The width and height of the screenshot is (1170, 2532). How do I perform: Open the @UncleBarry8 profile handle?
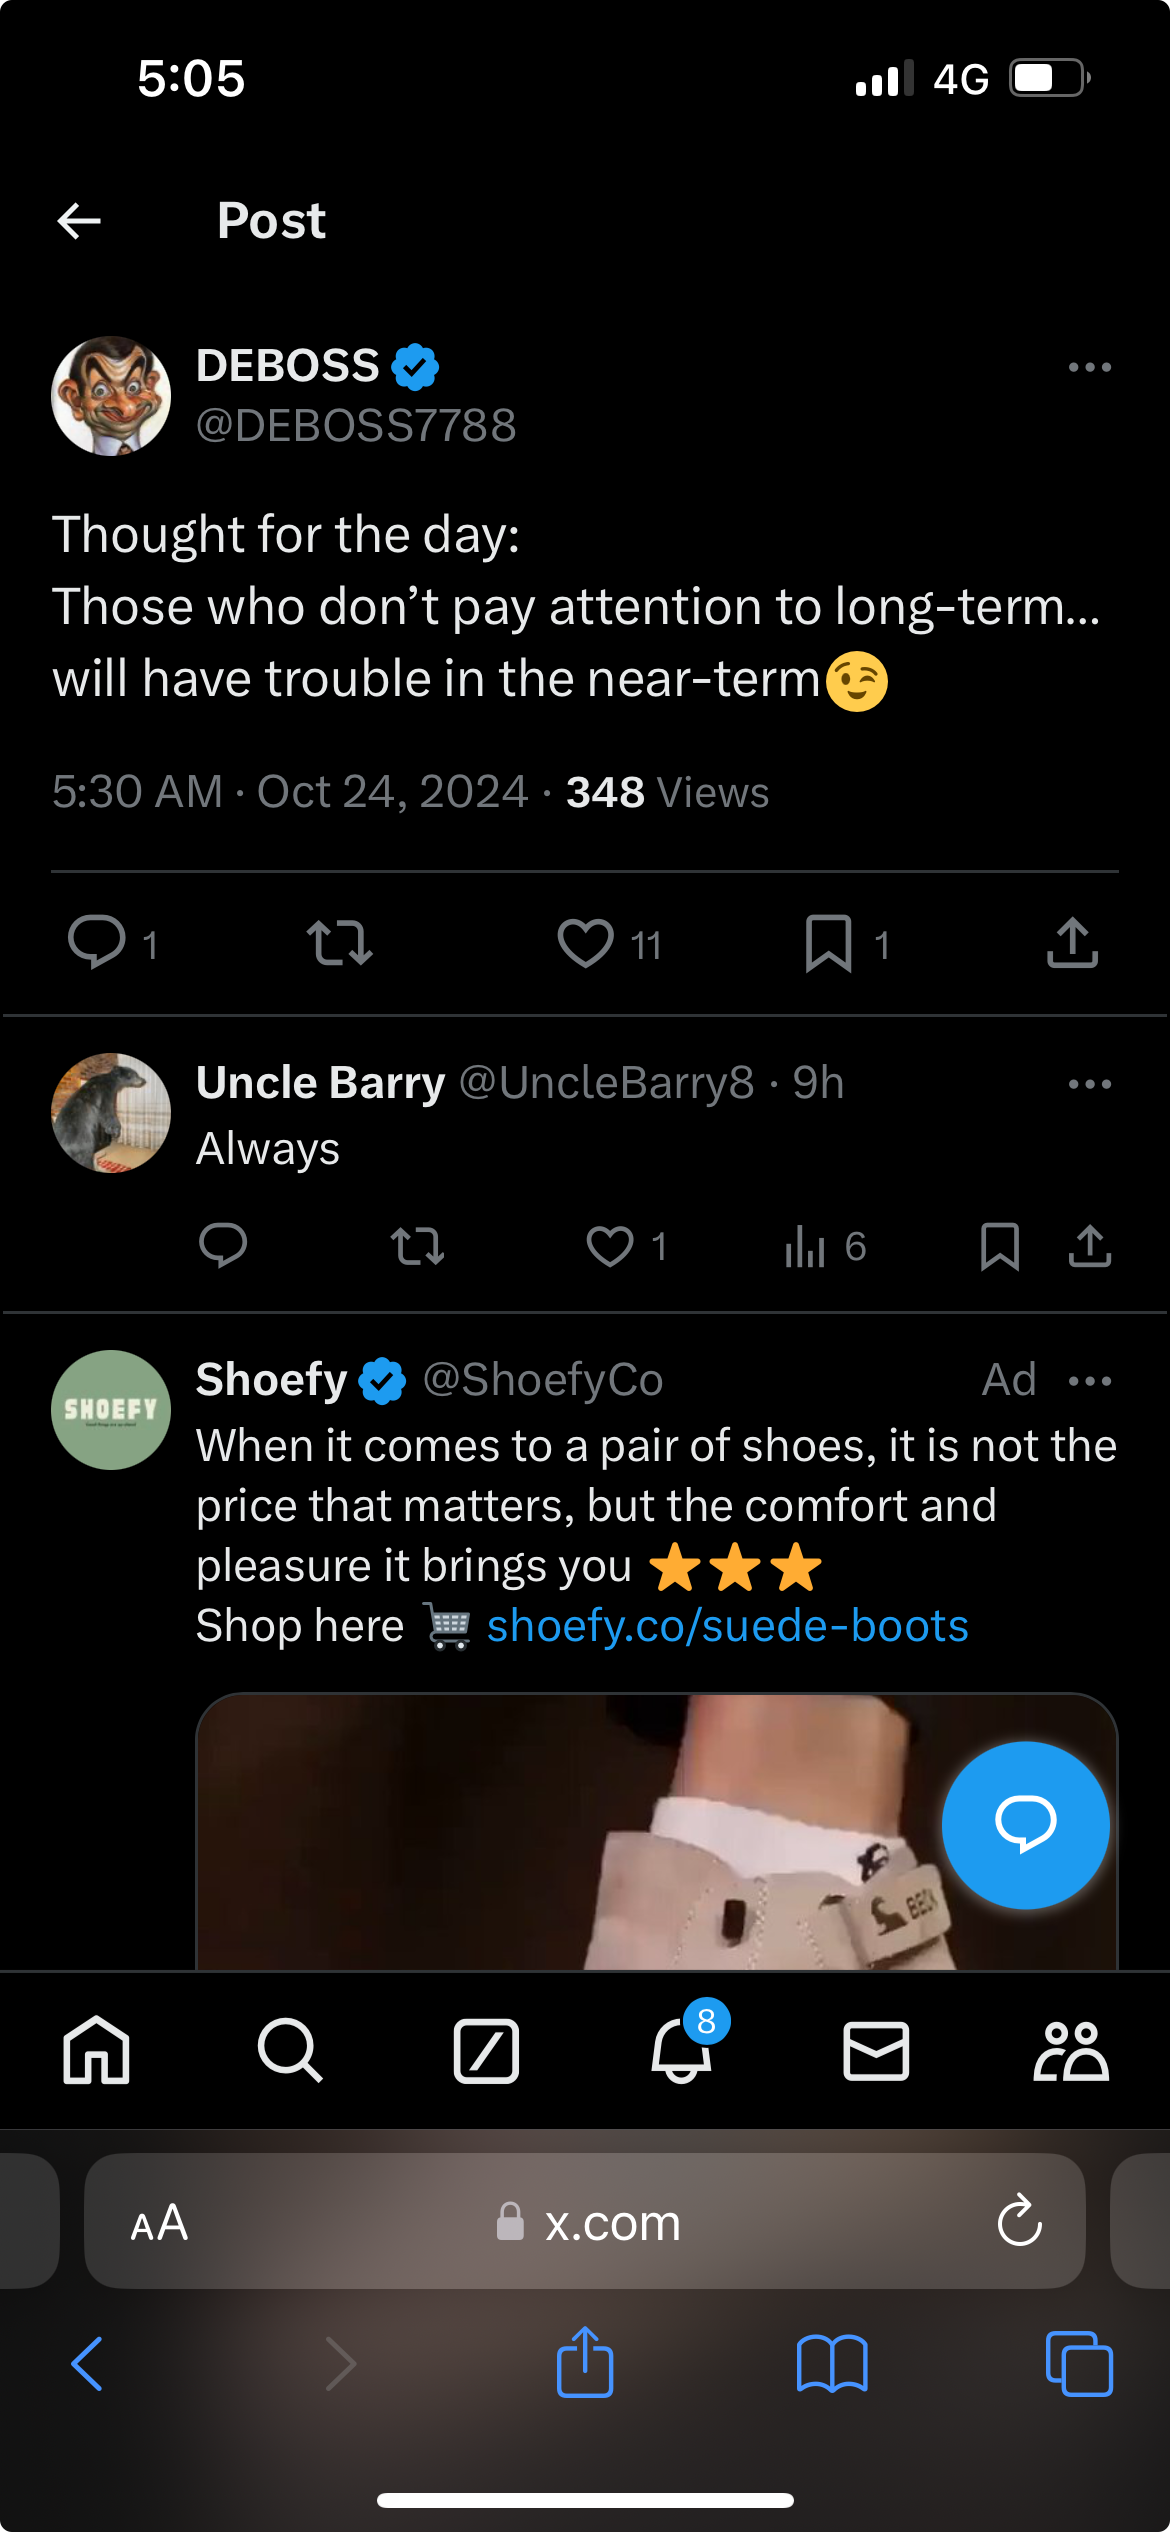point(606,1083)
